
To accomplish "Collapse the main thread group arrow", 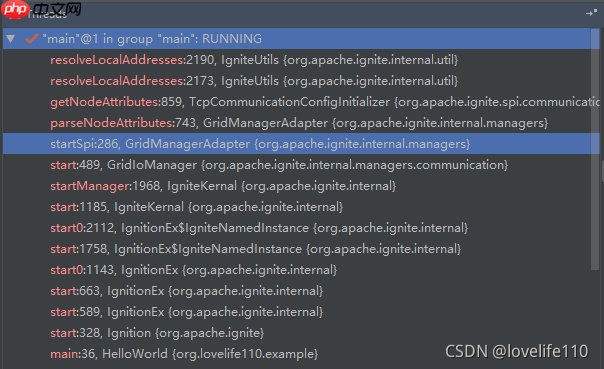I will [11, 39].
